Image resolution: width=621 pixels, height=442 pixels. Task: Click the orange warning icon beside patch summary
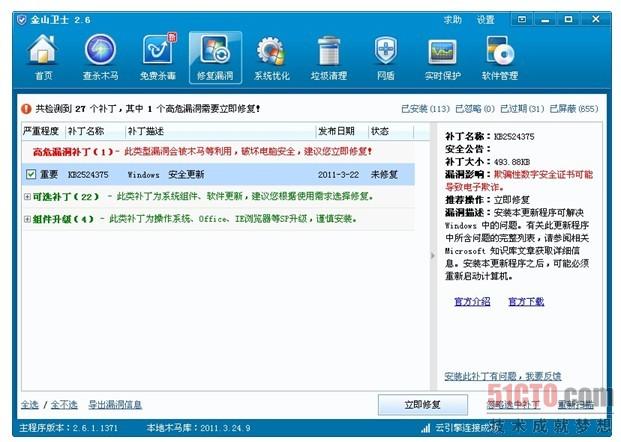[x=26, y=109]
